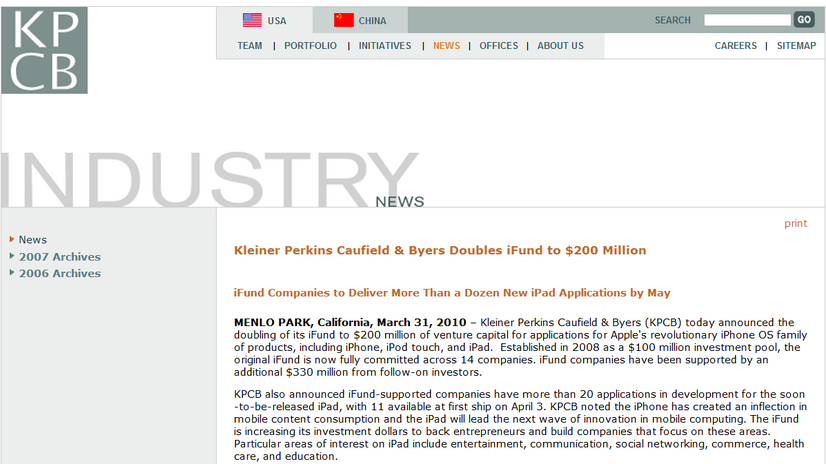
Task: Switch to the USA site tab
Action: [x=264, y=21]
